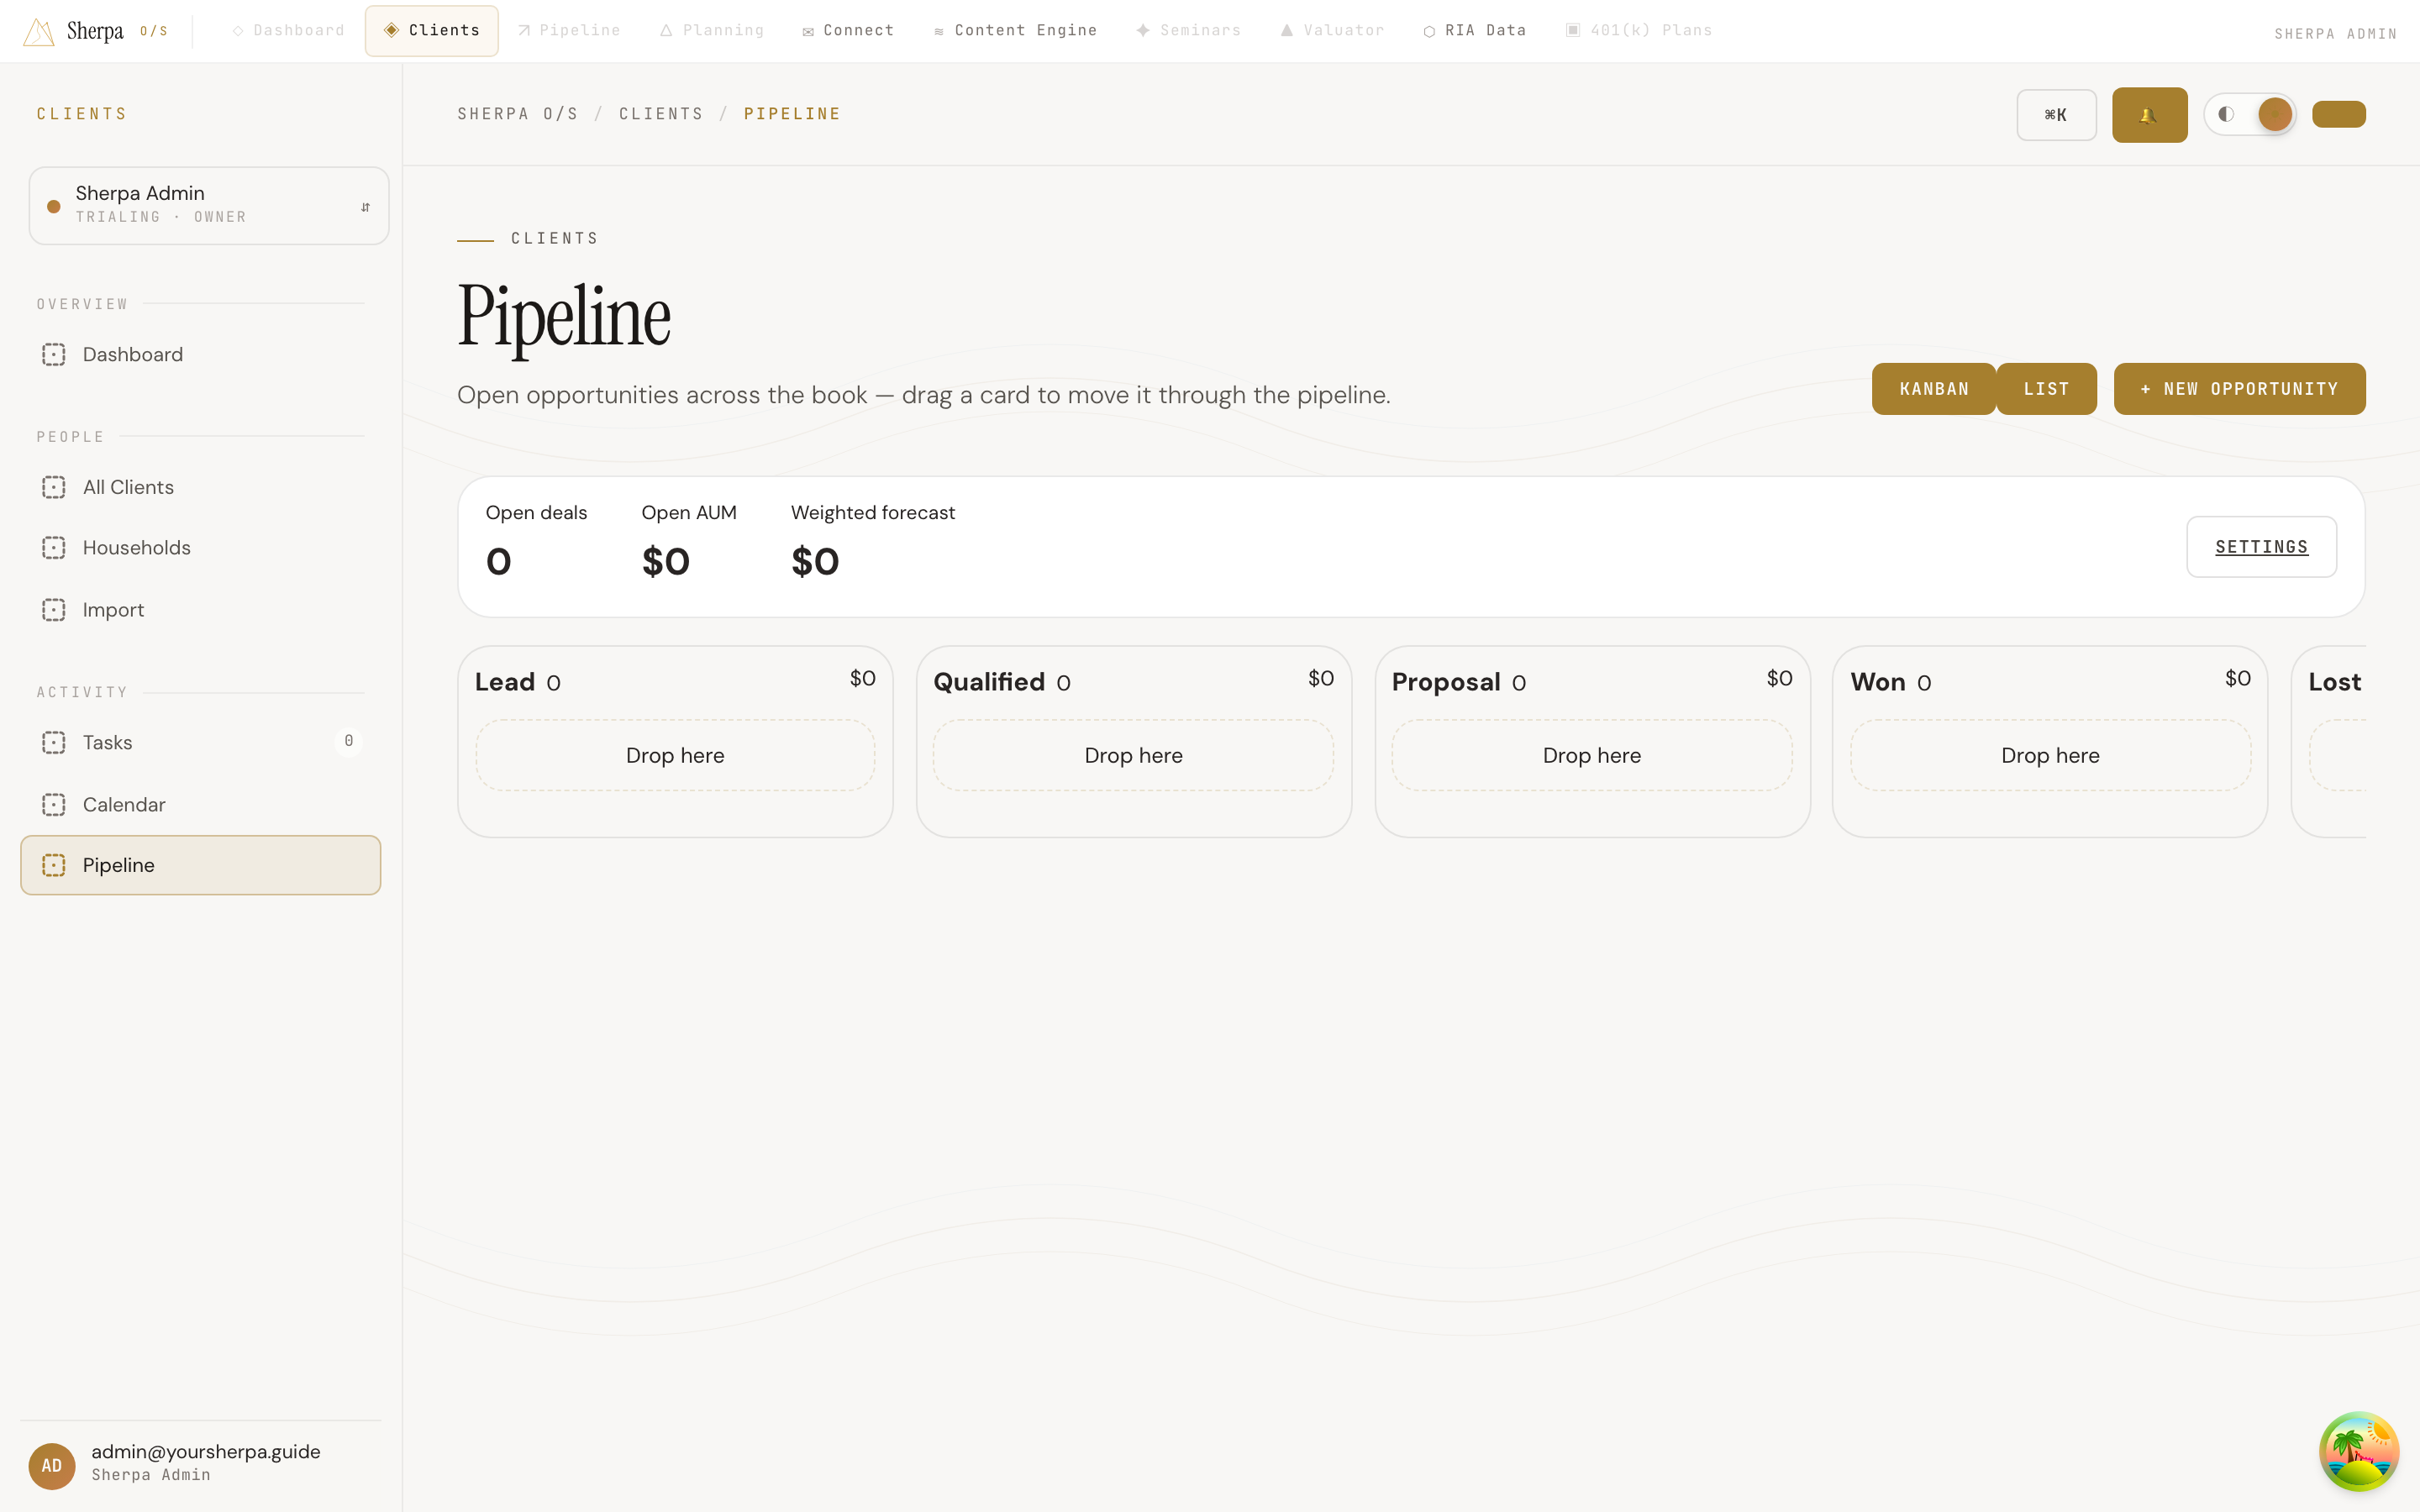The height and width of the screenshot is (1512, 2420).
Task: Click the Tasks count badge 0
Action: click(x=348, y=741)
